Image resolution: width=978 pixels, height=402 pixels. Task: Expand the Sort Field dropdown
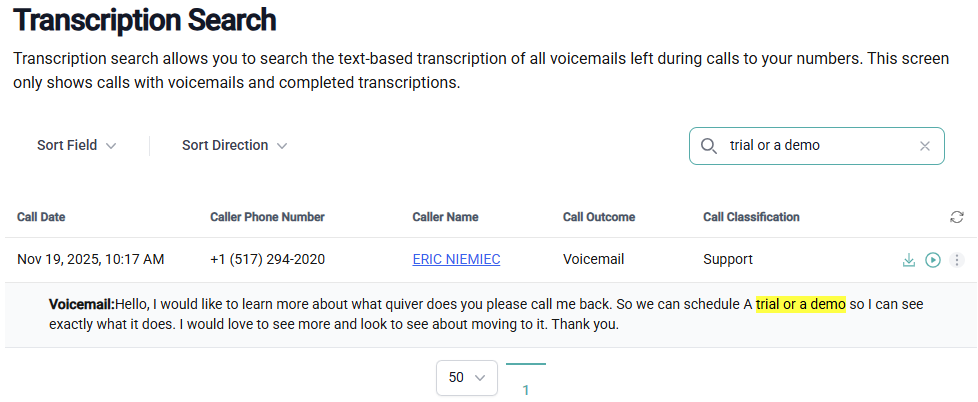coord(77,146)
